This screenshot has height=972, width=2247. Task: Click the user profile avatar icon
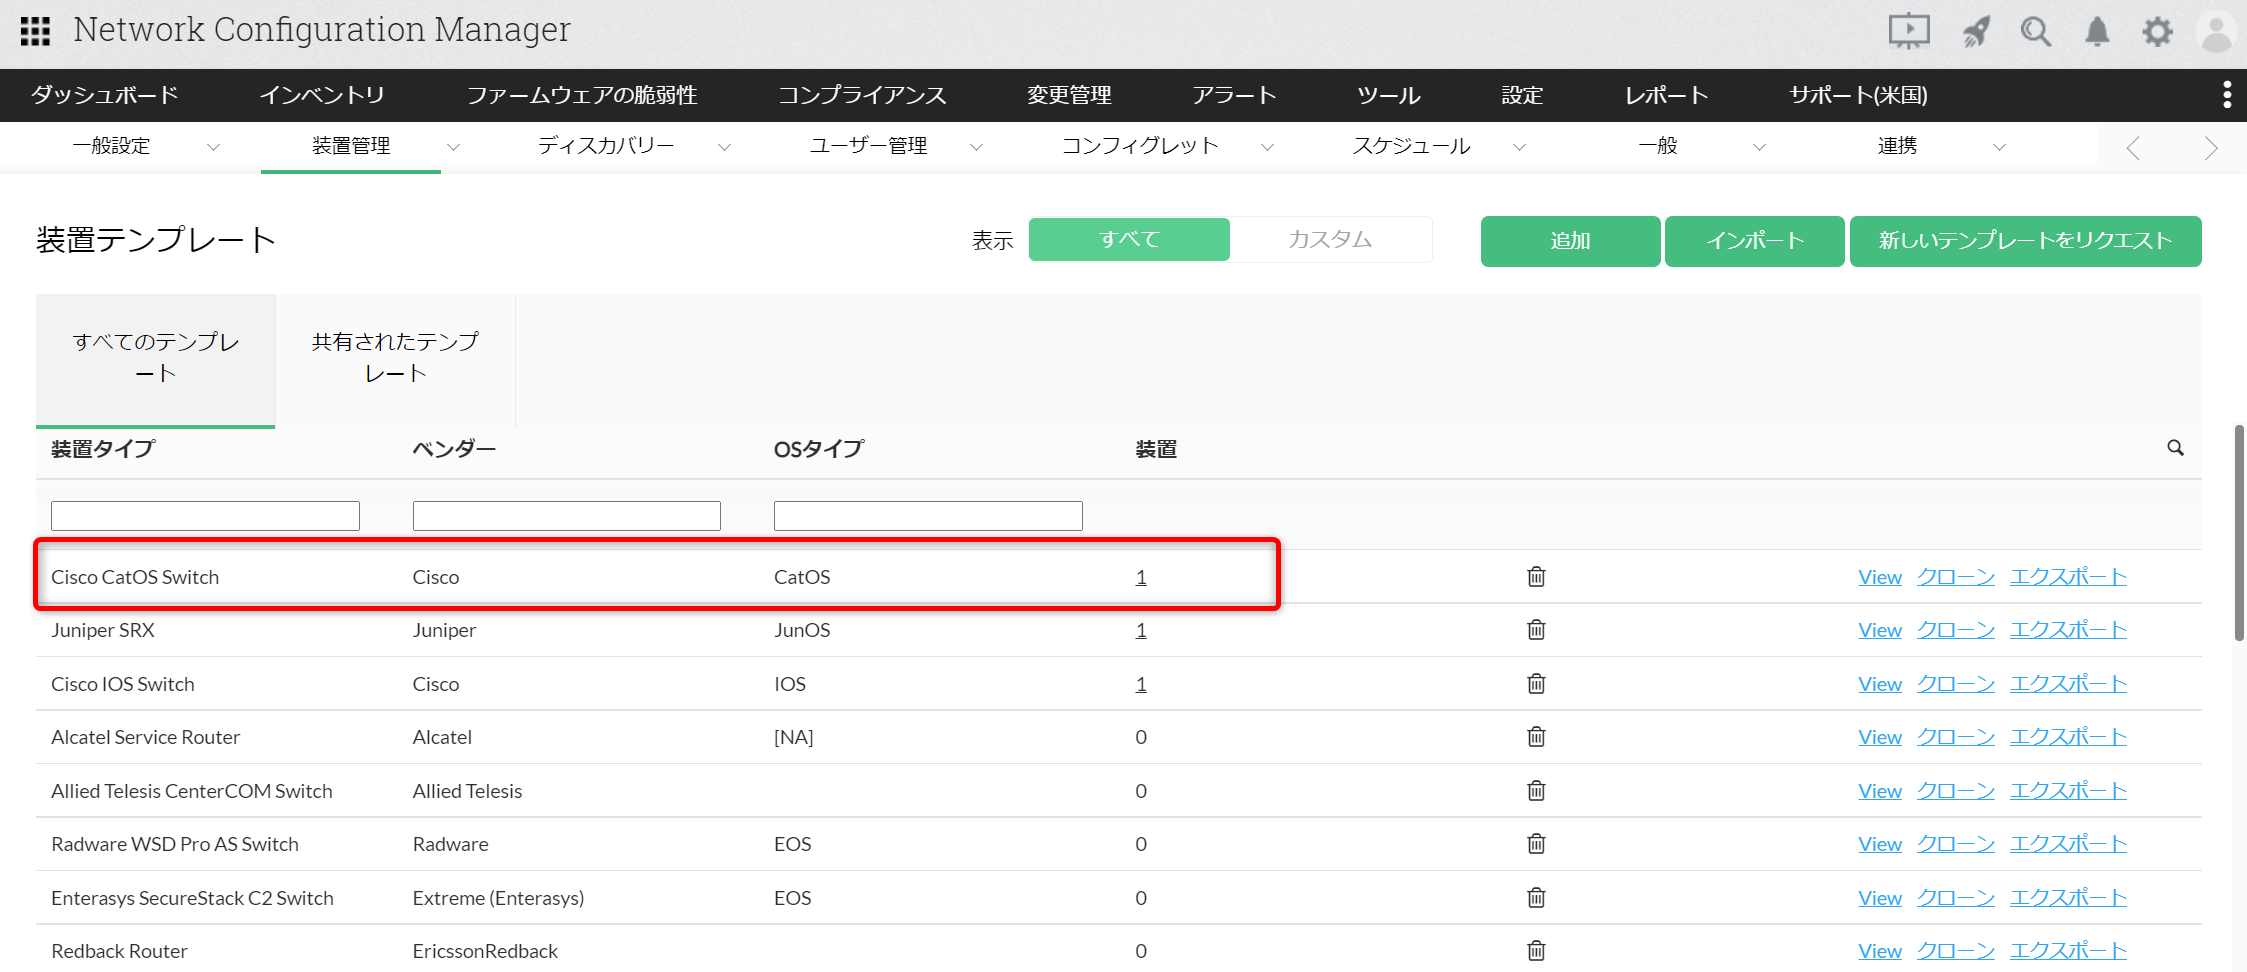click(x=2216, y=32)
